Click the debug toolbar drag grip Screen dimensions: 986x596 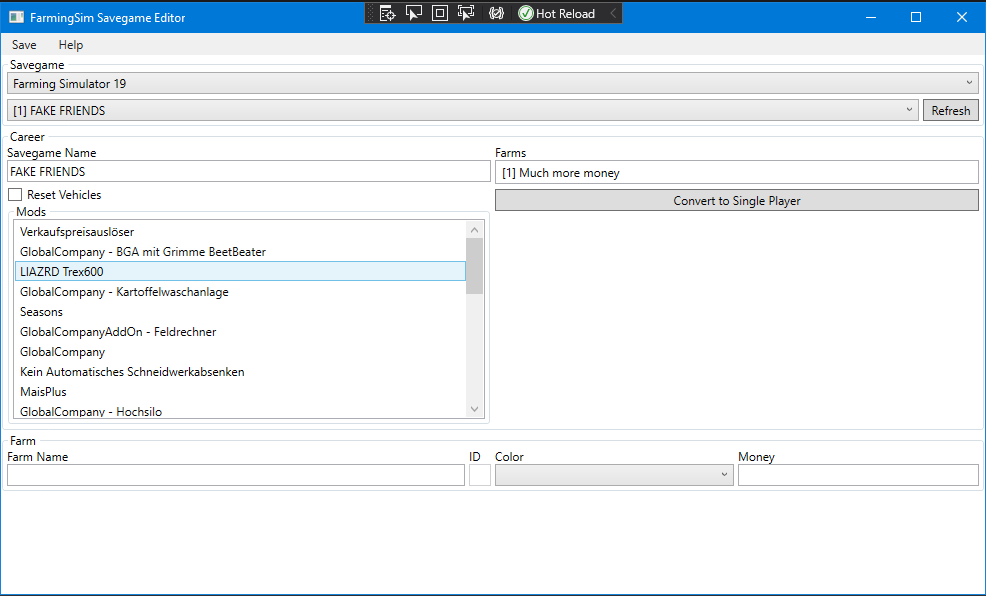(x=370, y=13)
